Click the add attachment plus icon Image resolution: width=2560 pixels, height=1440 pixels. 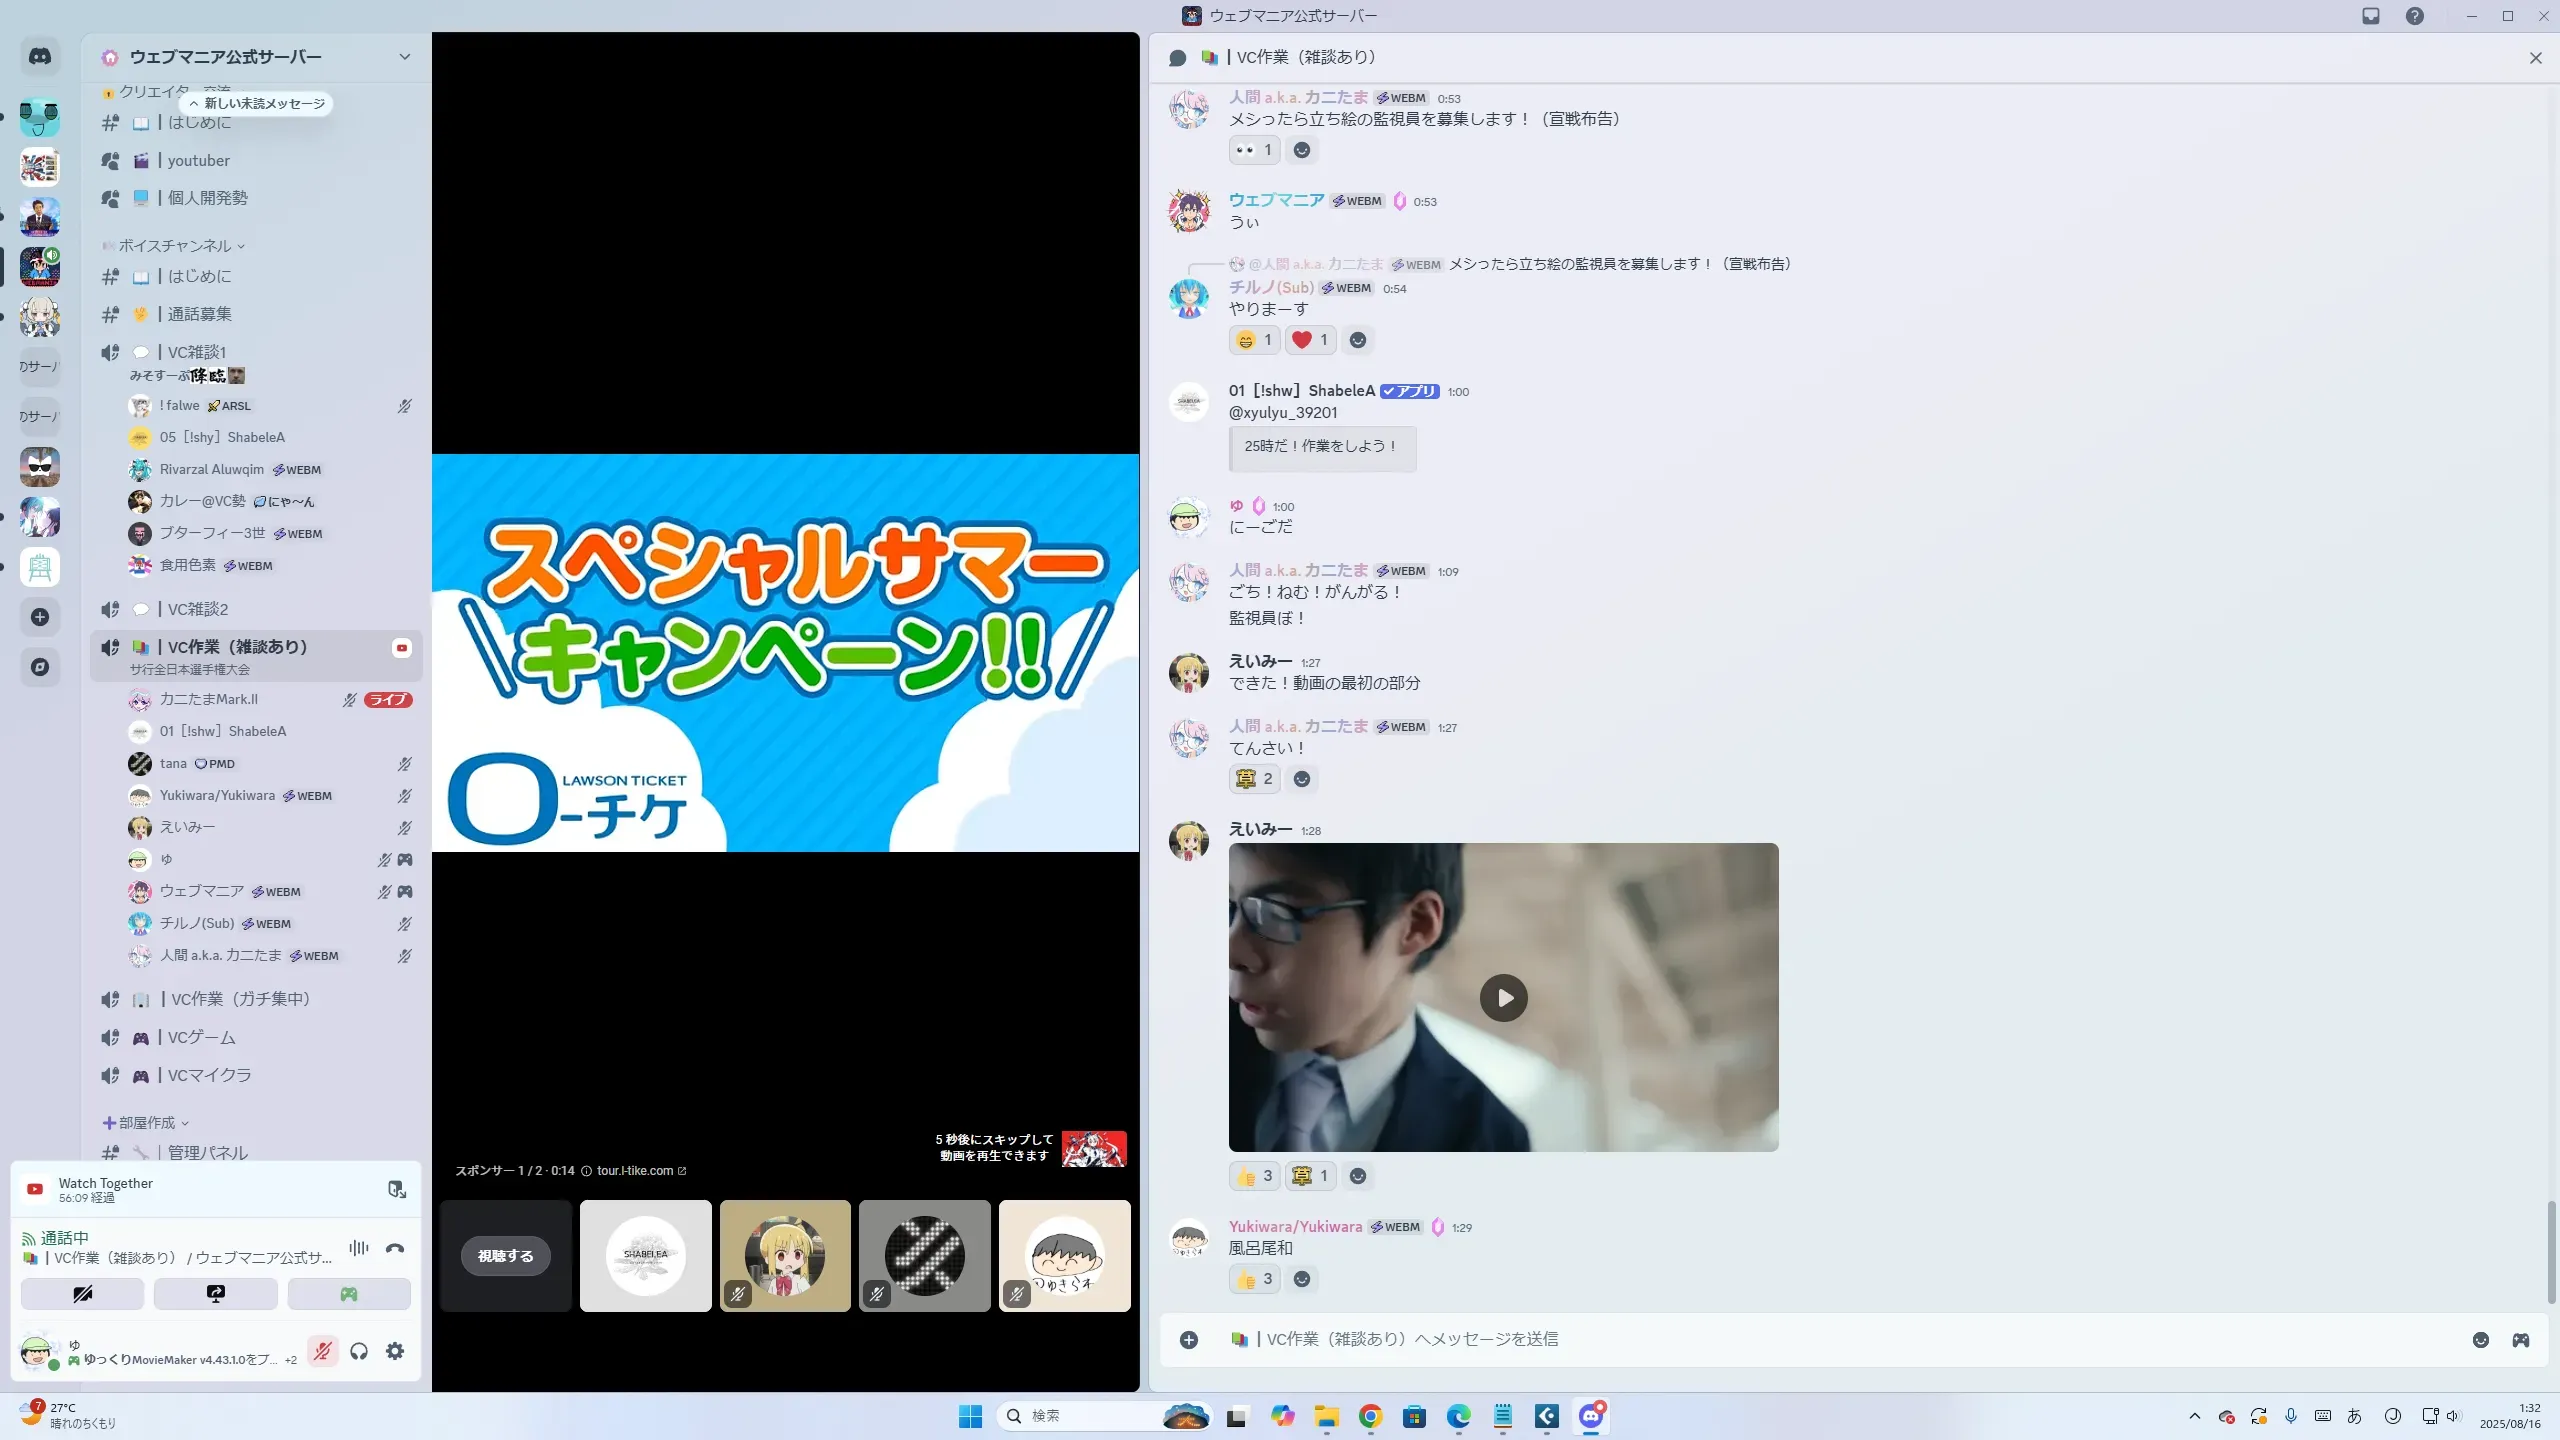(1189, 1340)
